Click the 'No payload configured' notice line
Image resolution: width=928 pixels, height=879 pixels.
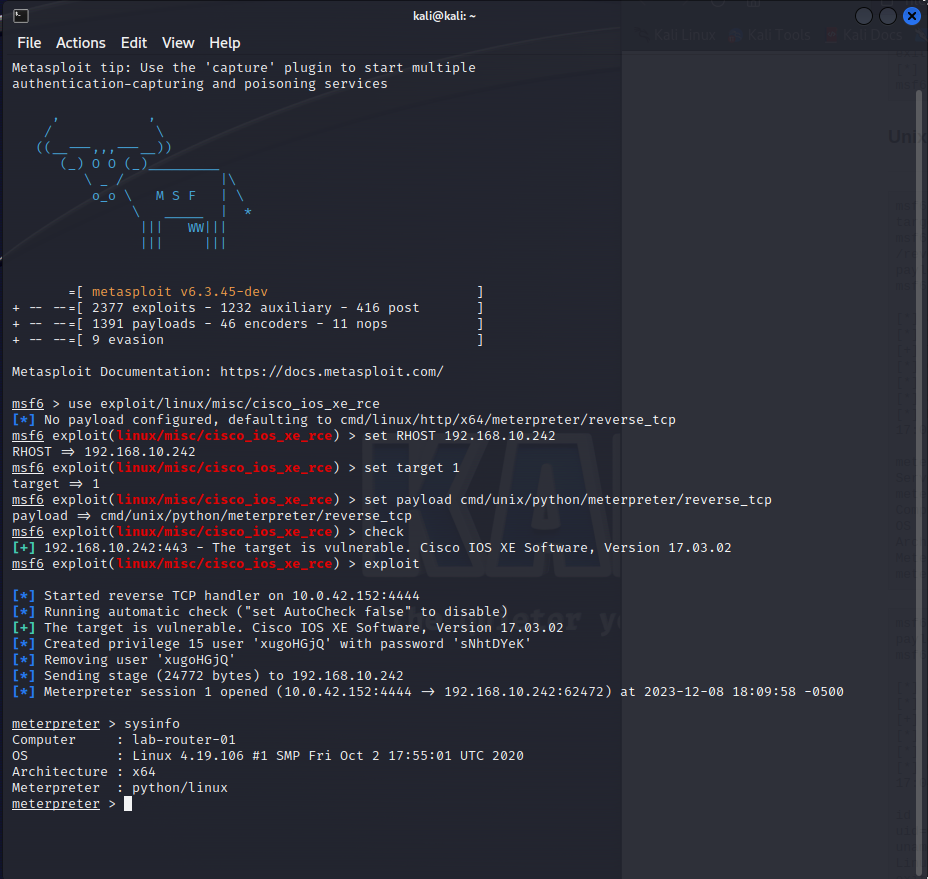tap(344, 420)
